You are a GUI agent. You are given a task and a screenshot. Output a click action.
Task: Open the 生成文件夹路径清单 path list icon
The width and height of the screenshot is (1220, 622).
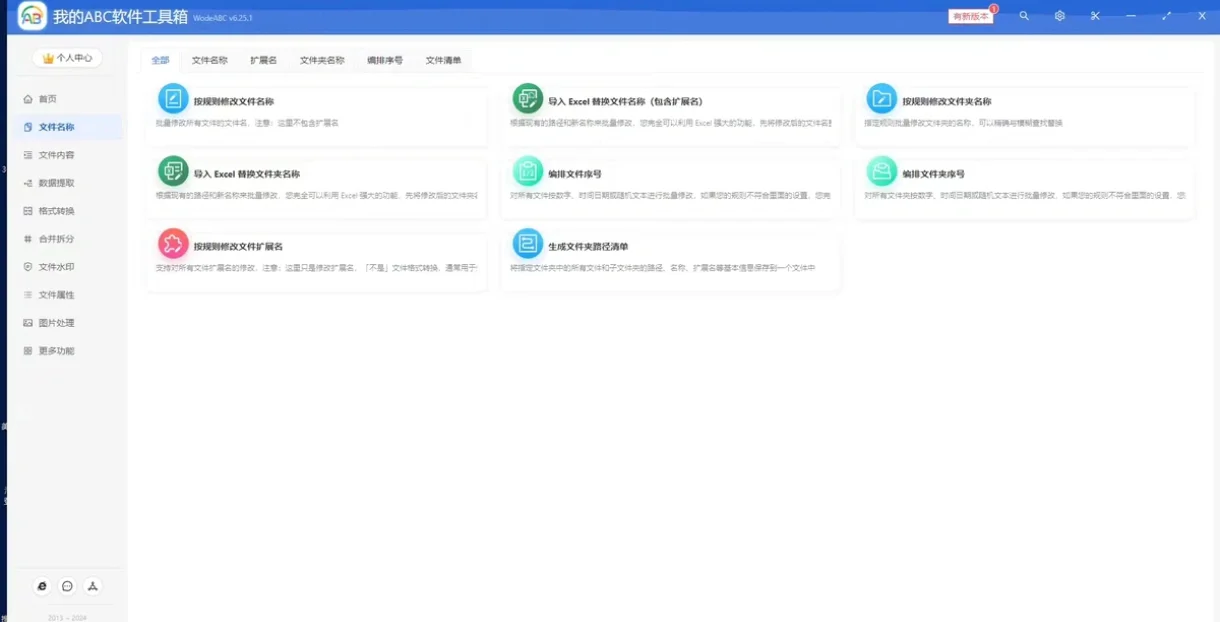[527, 243]
